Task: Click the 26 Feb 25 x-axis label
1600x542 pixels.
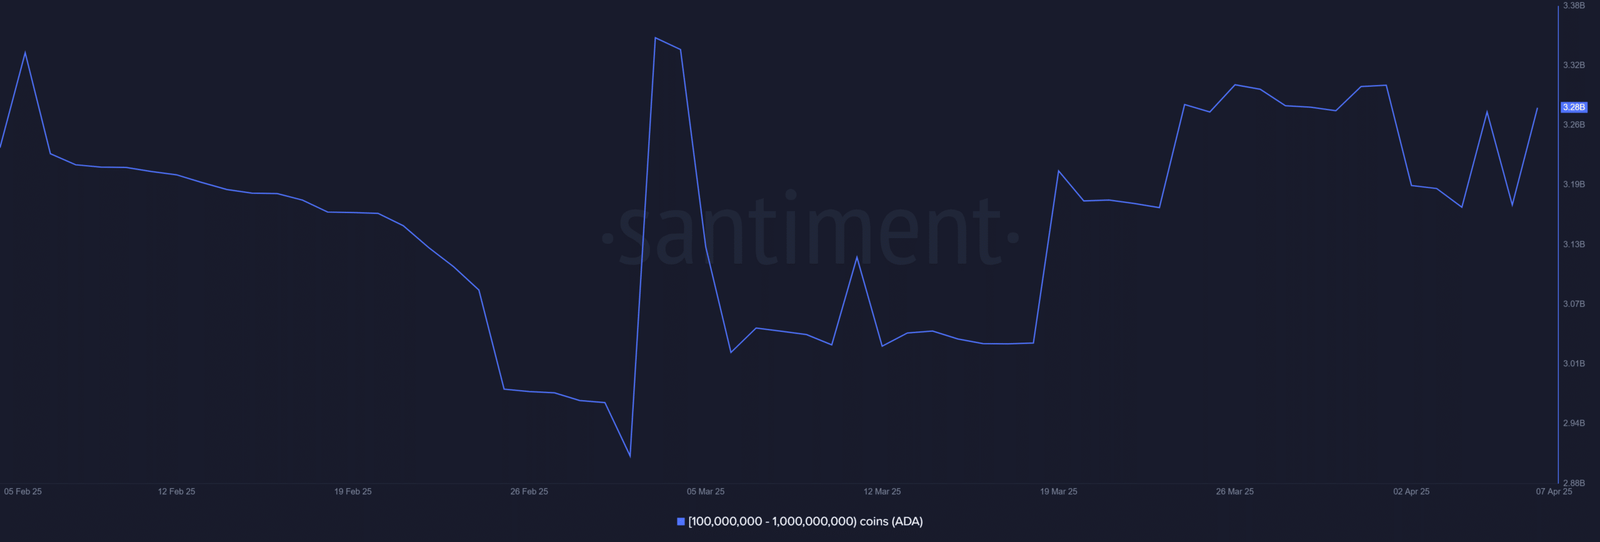Action: point(529,492)
